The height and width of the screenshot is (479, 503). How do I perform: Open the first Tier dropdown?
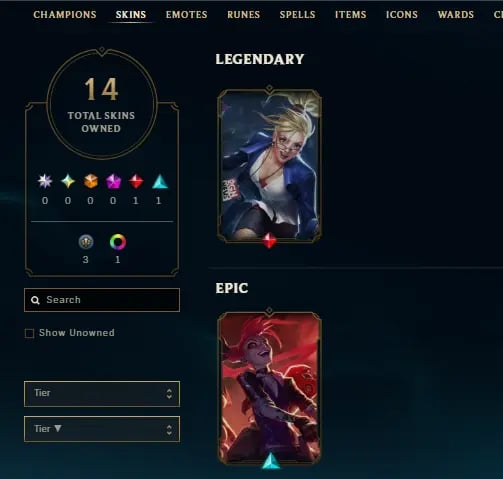[102, 394]
